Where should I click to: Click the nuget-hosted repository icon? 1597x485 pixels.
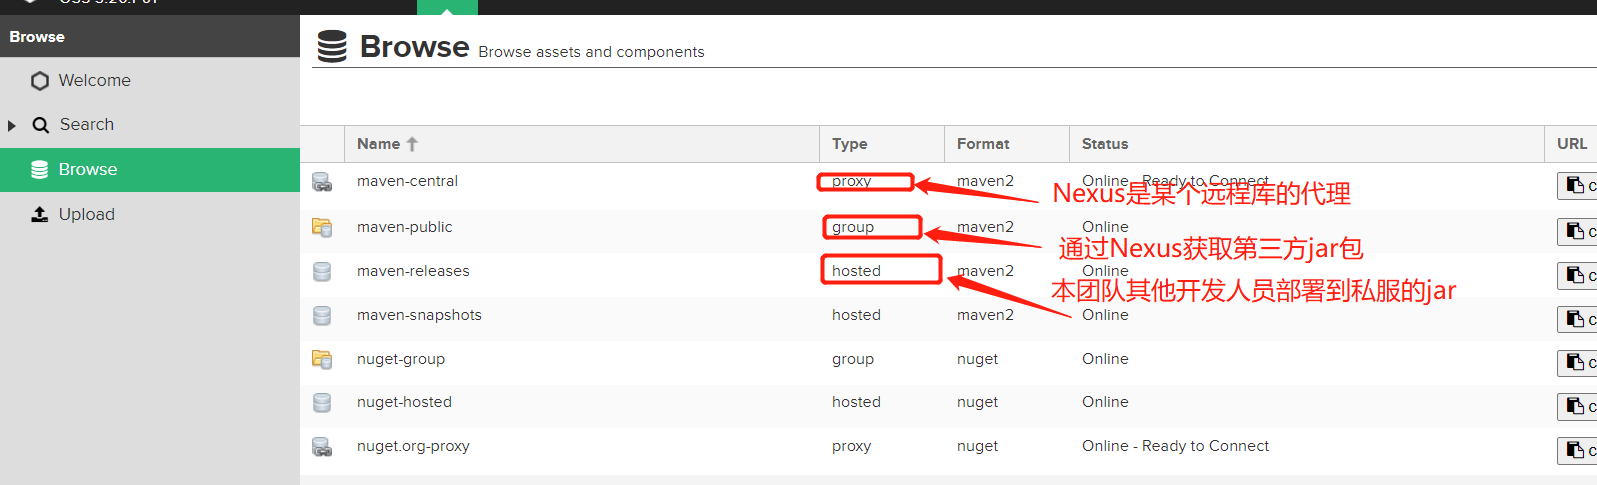tap(322, 402)
